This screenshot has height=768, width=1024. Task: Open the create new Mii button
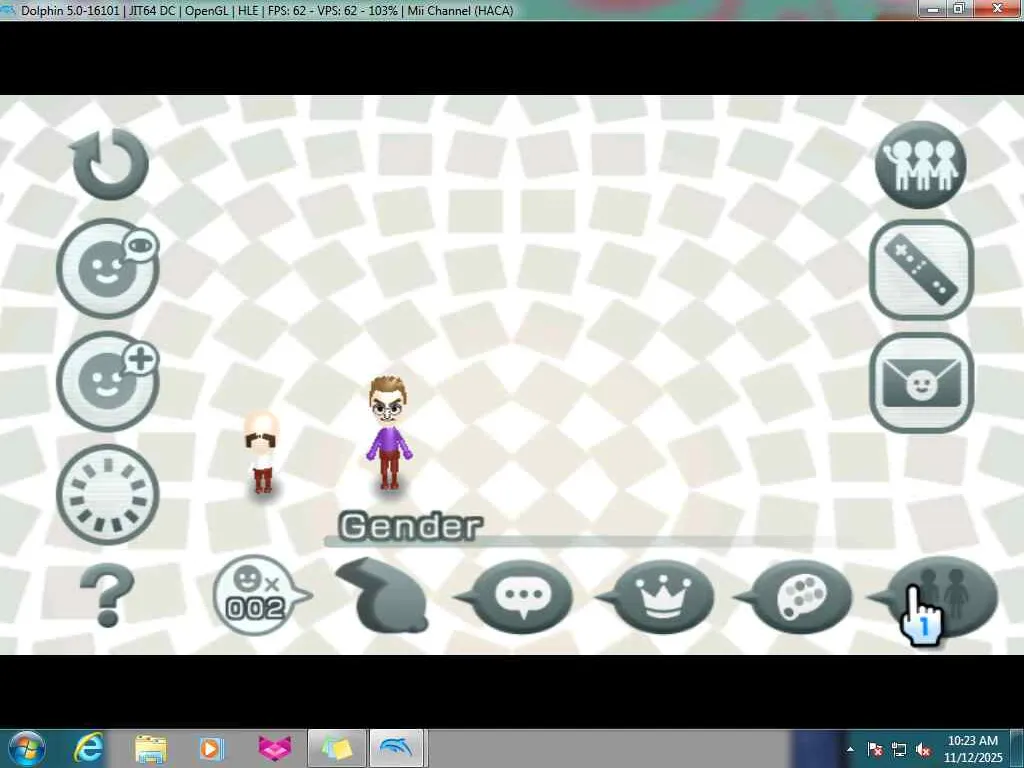tap(108, 381)
